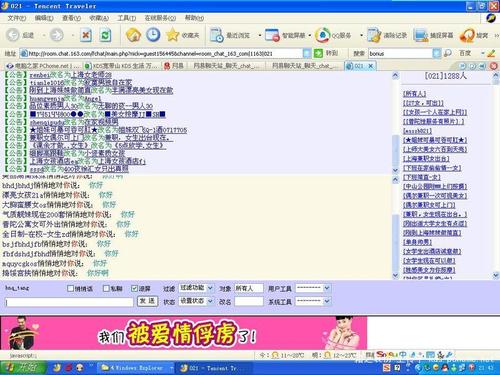500x375 pixels.
Task: Click user link 上海兼职女出台 in the user list
Action: [426, 159]
